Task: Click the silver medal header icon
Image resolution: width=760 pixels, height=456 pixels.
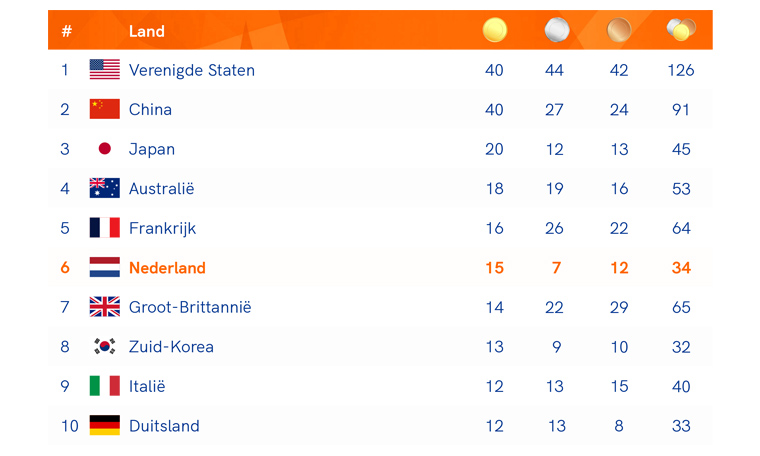Action: (x=556, y=30)
